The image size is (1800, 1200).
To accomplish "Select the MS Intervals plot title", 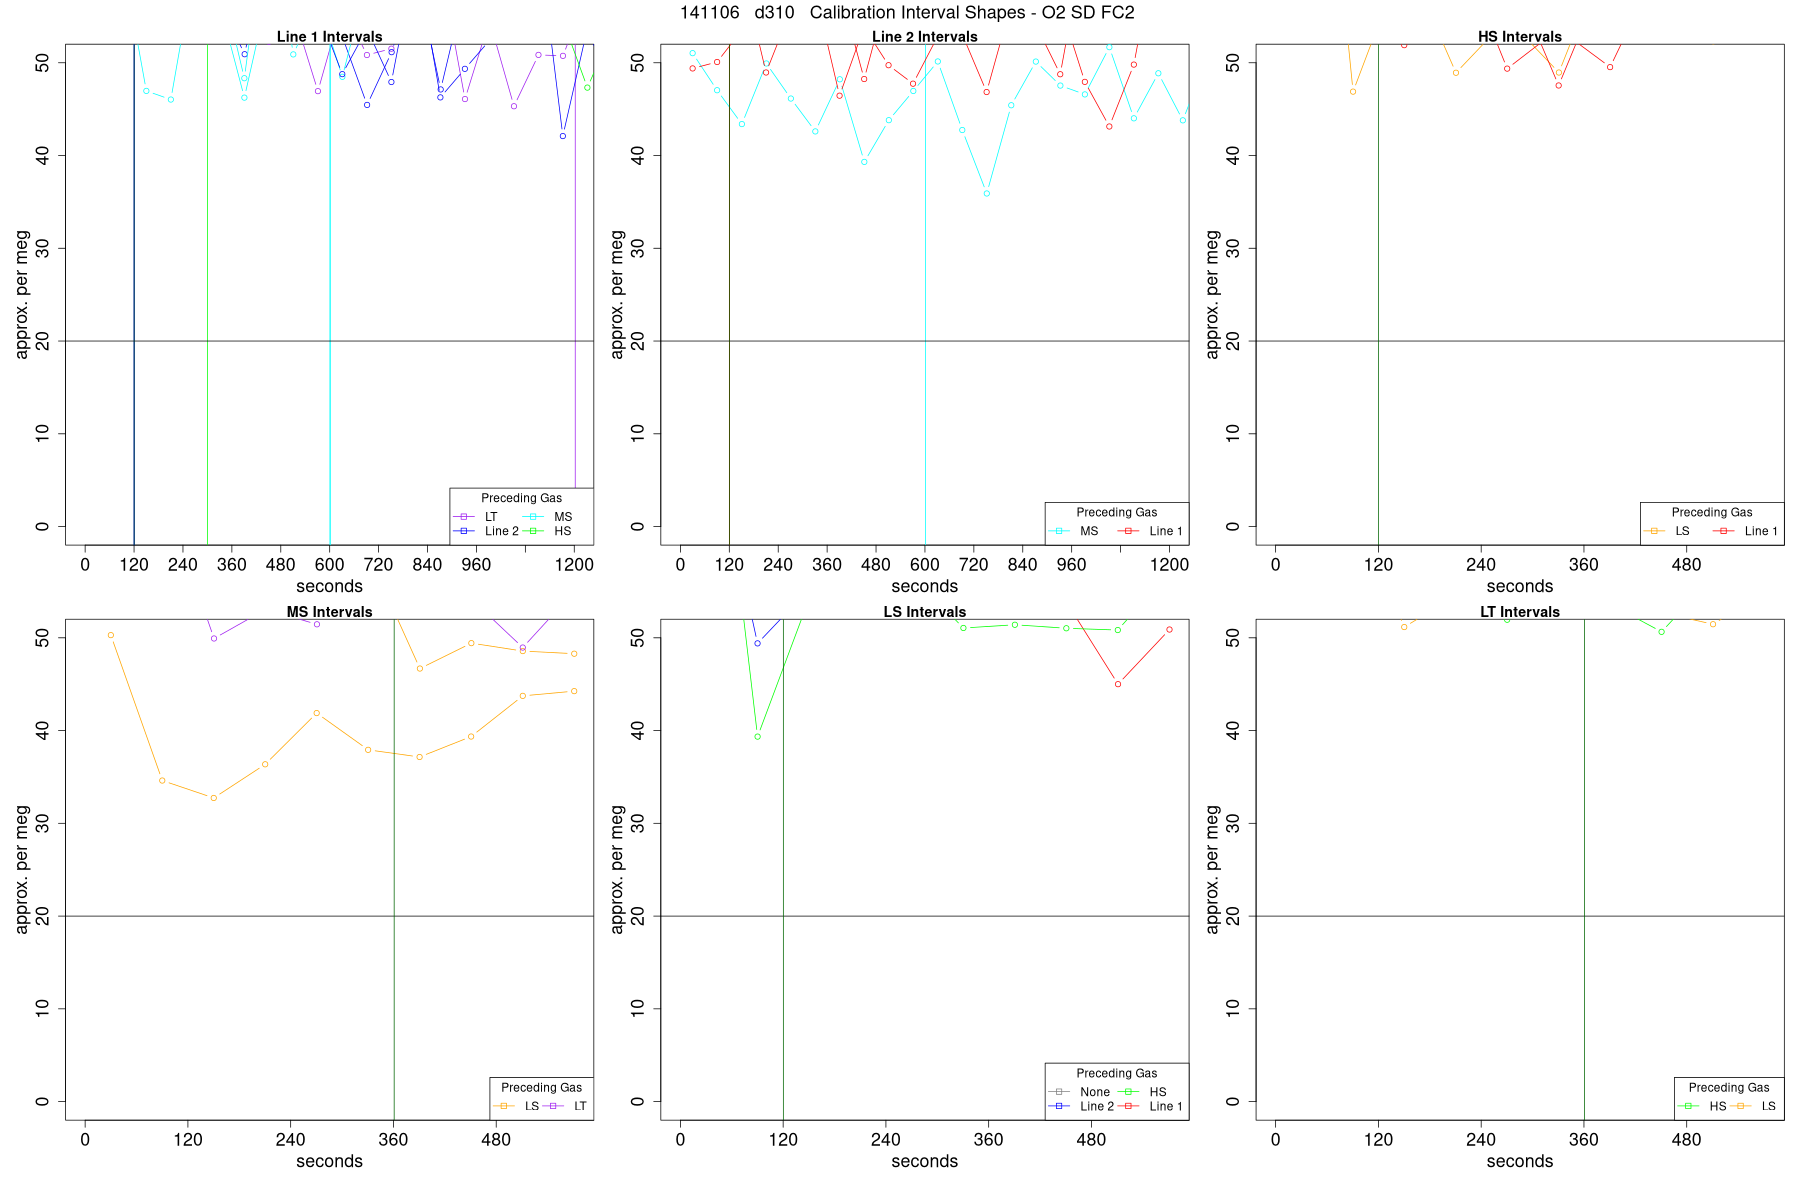I will point(329,612).
